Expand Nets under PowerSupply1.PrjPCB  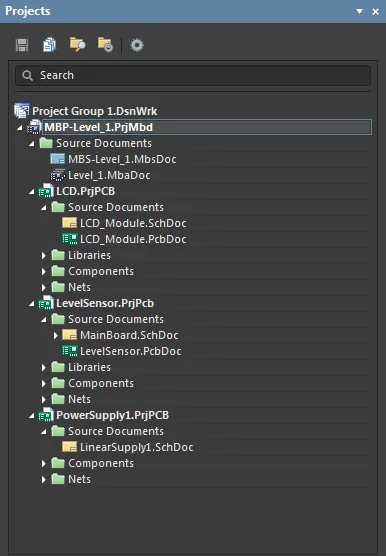[x=44, y=479]
